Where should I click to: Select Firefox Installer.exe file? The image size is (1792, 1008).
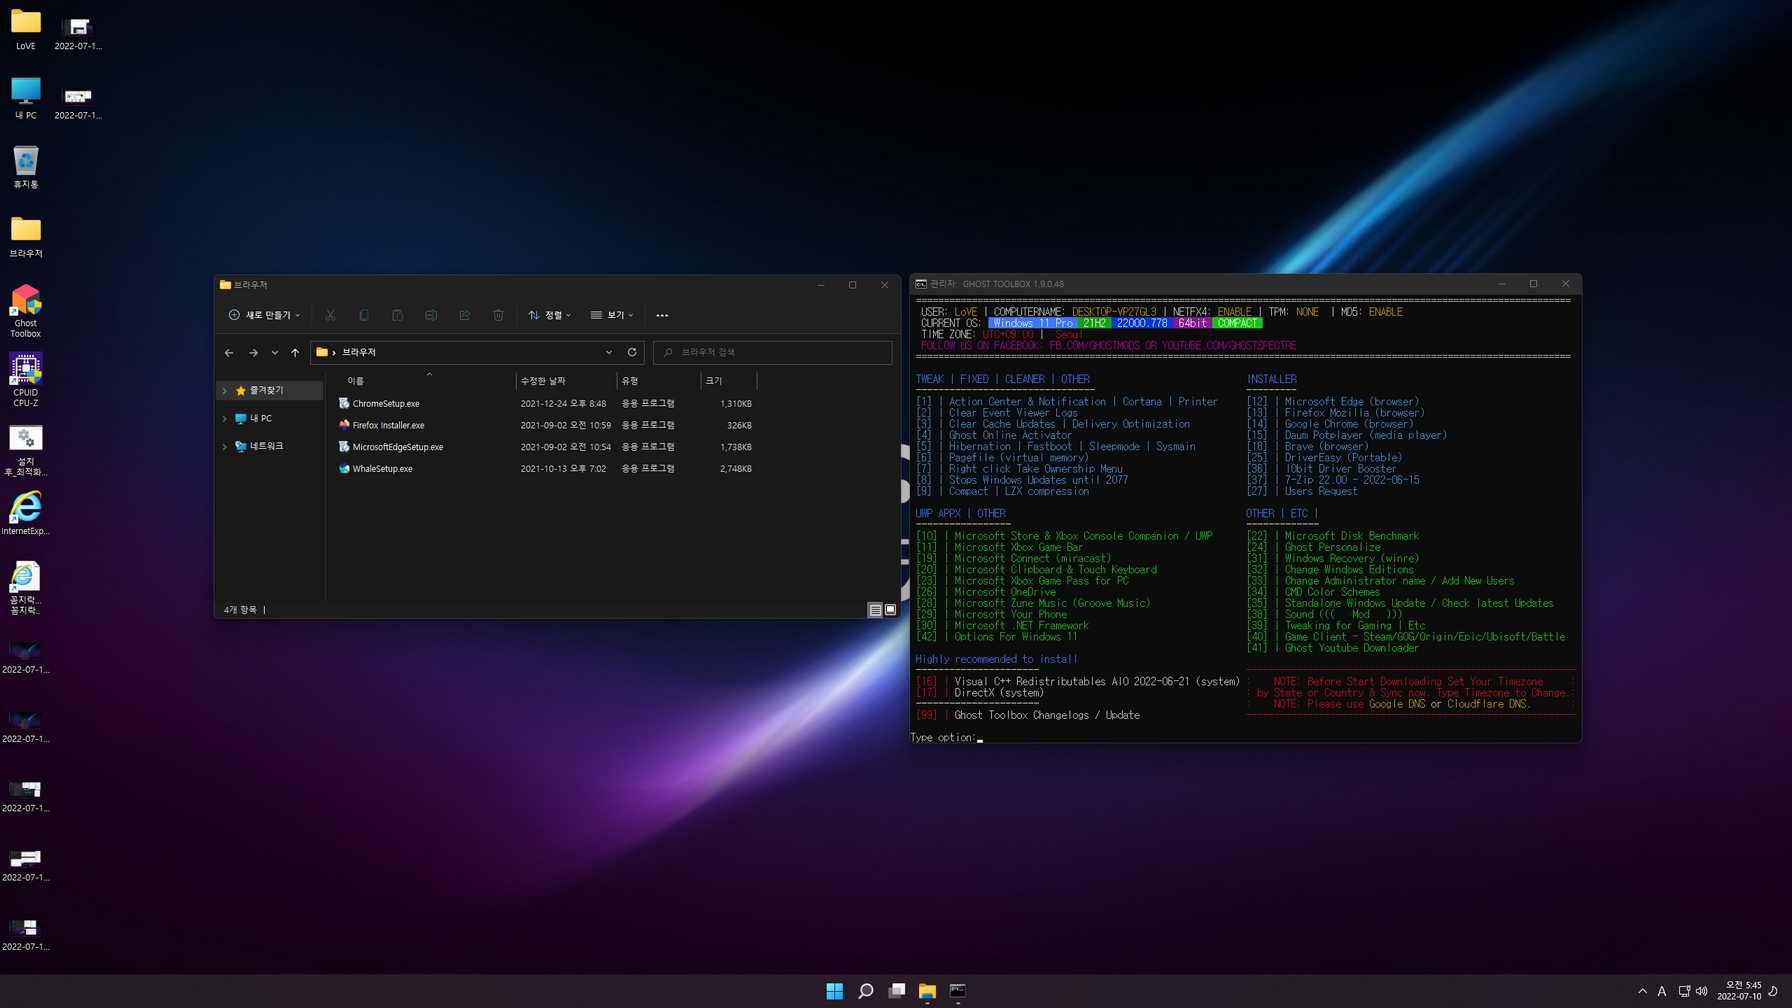click(x=388, y=426)
